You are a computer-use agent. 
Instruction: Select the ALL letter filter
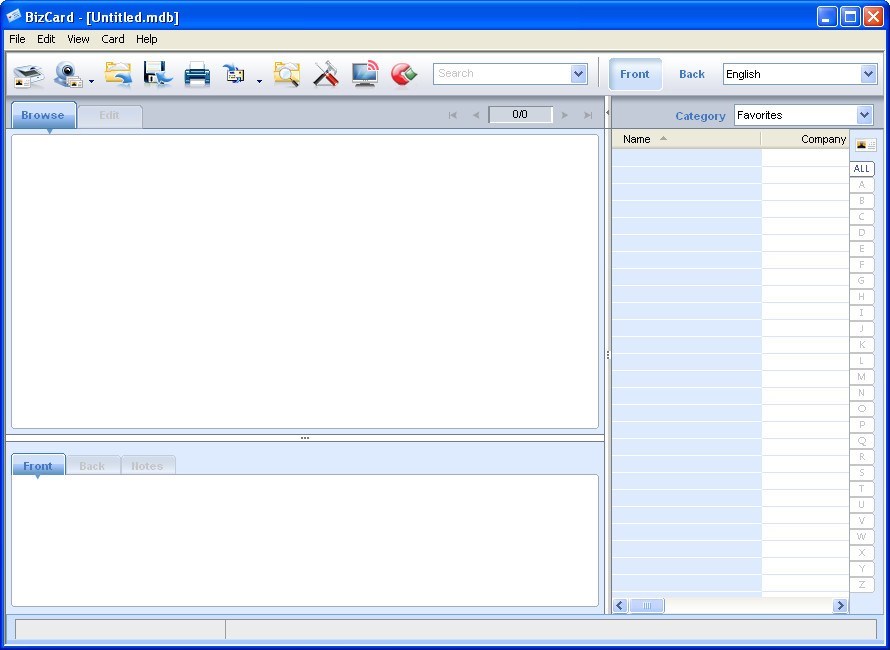click(x=861, y=168)
